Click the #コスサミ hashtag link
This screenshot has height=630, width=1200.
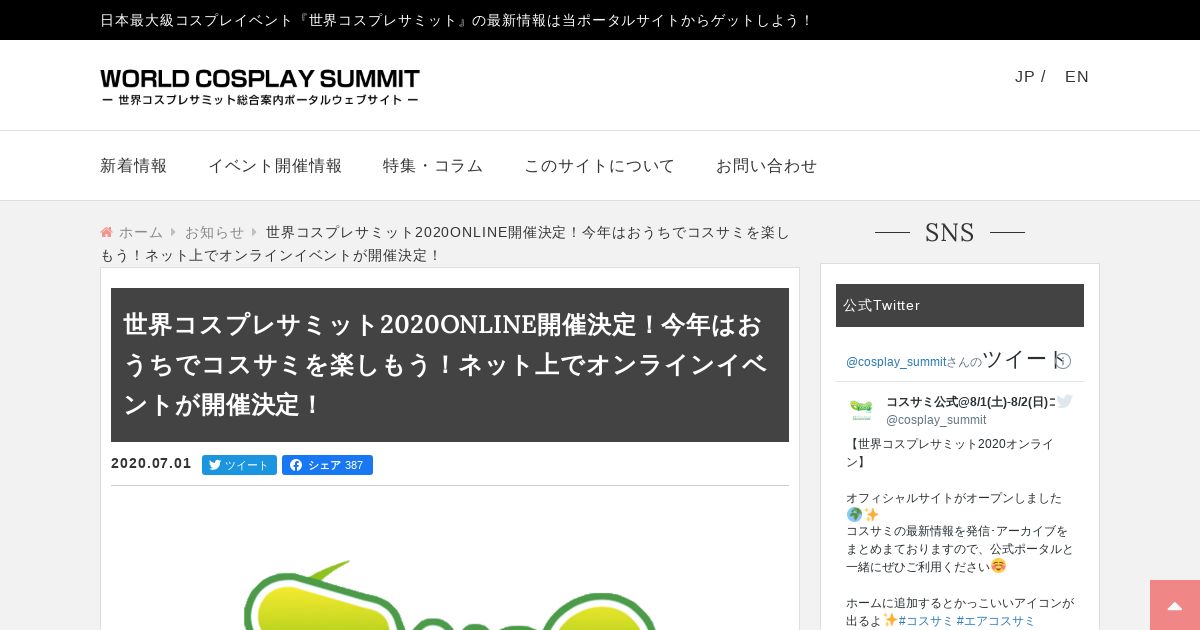[x=925, y=621]
